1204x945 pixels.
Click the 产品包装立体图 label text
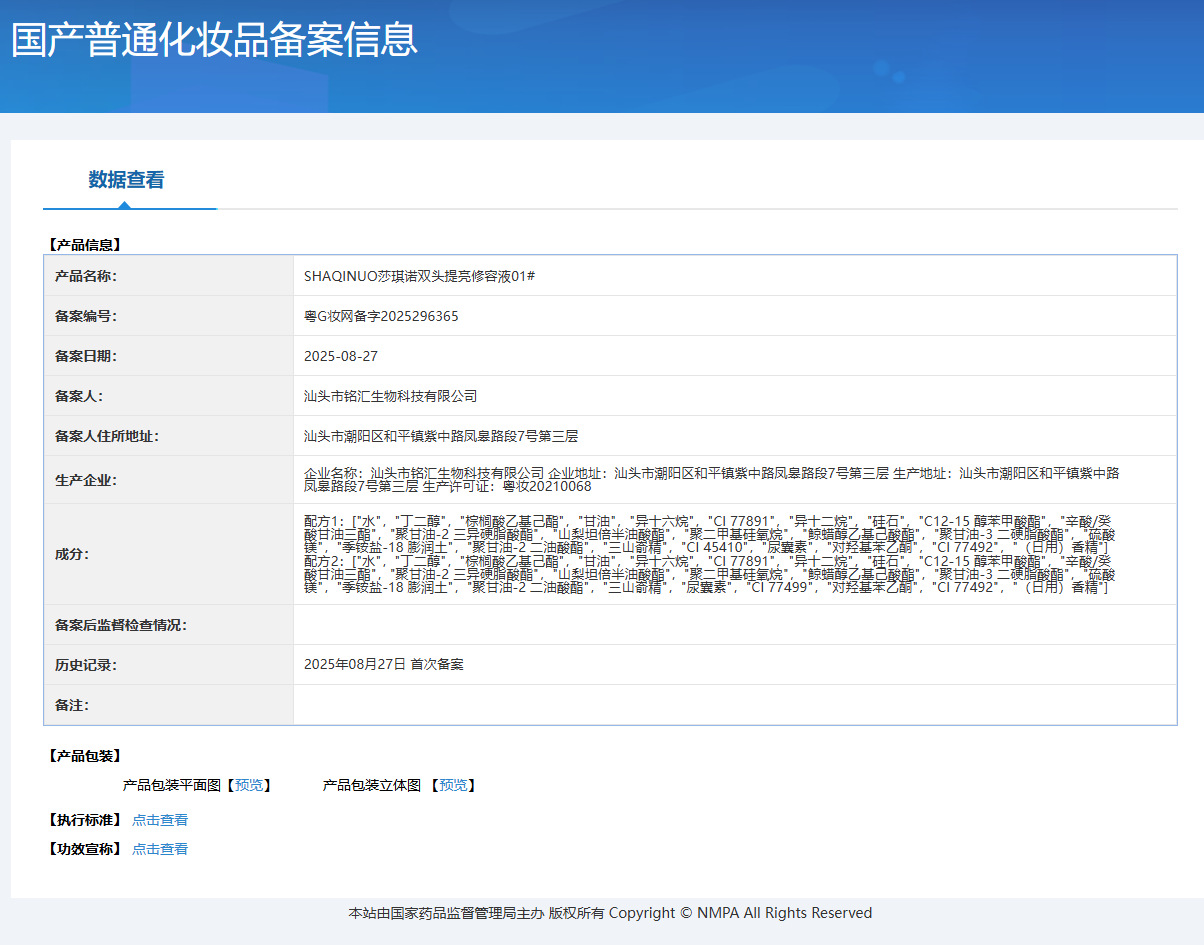pyautogui.click(x=371, y=786)
